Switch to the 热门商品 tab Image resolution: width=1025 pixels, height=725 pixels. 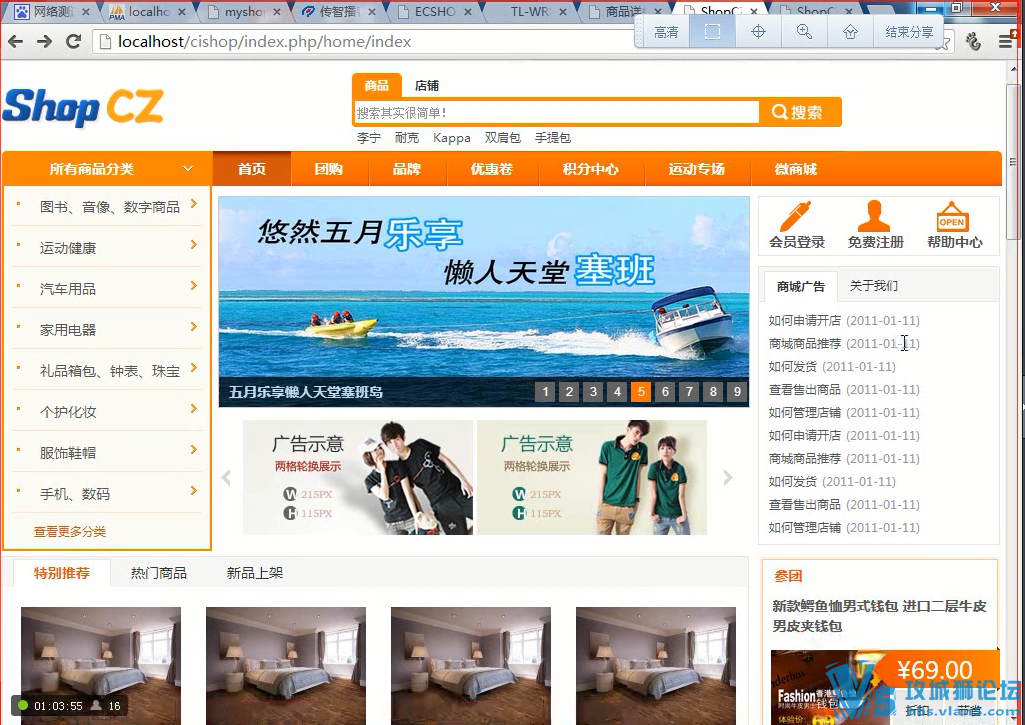click(x=159, y=573)
